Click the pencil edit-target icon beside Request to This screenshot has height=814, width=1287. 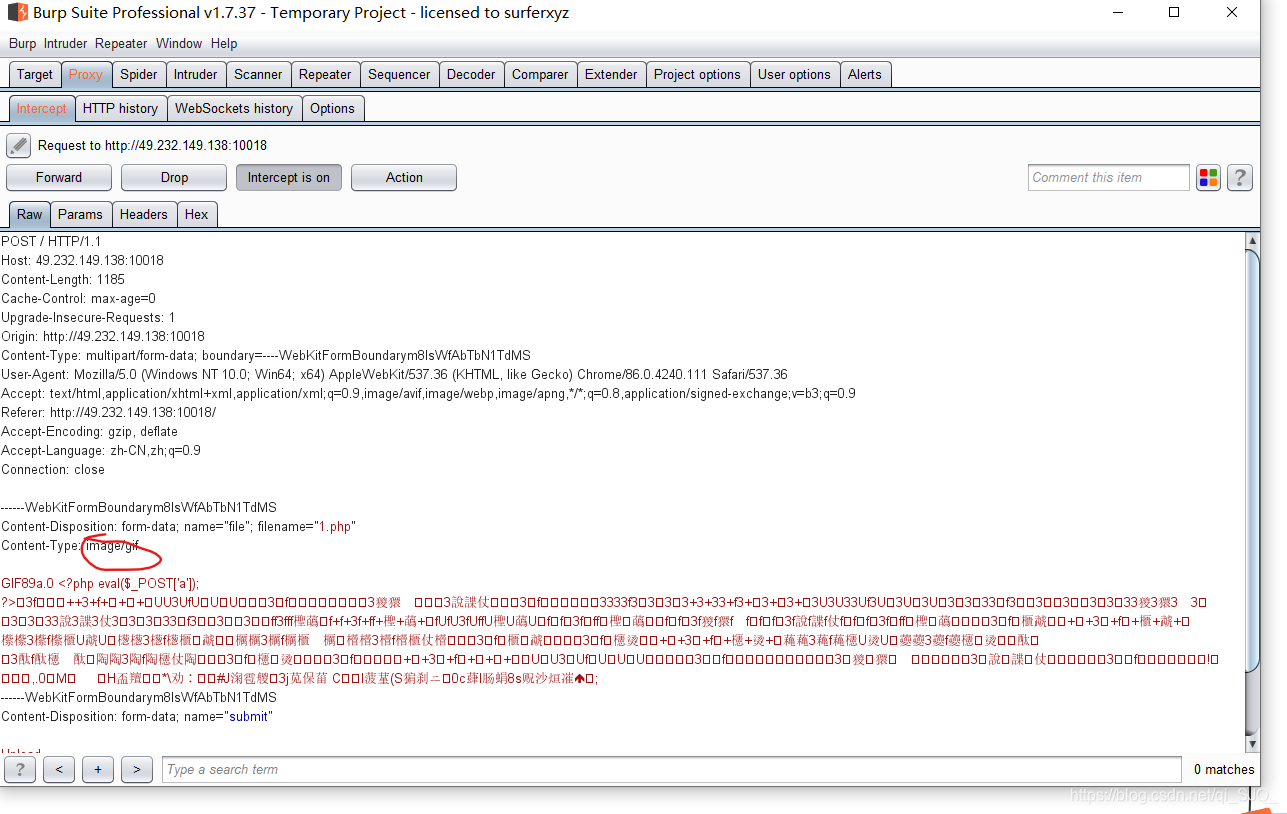(18, 145)
